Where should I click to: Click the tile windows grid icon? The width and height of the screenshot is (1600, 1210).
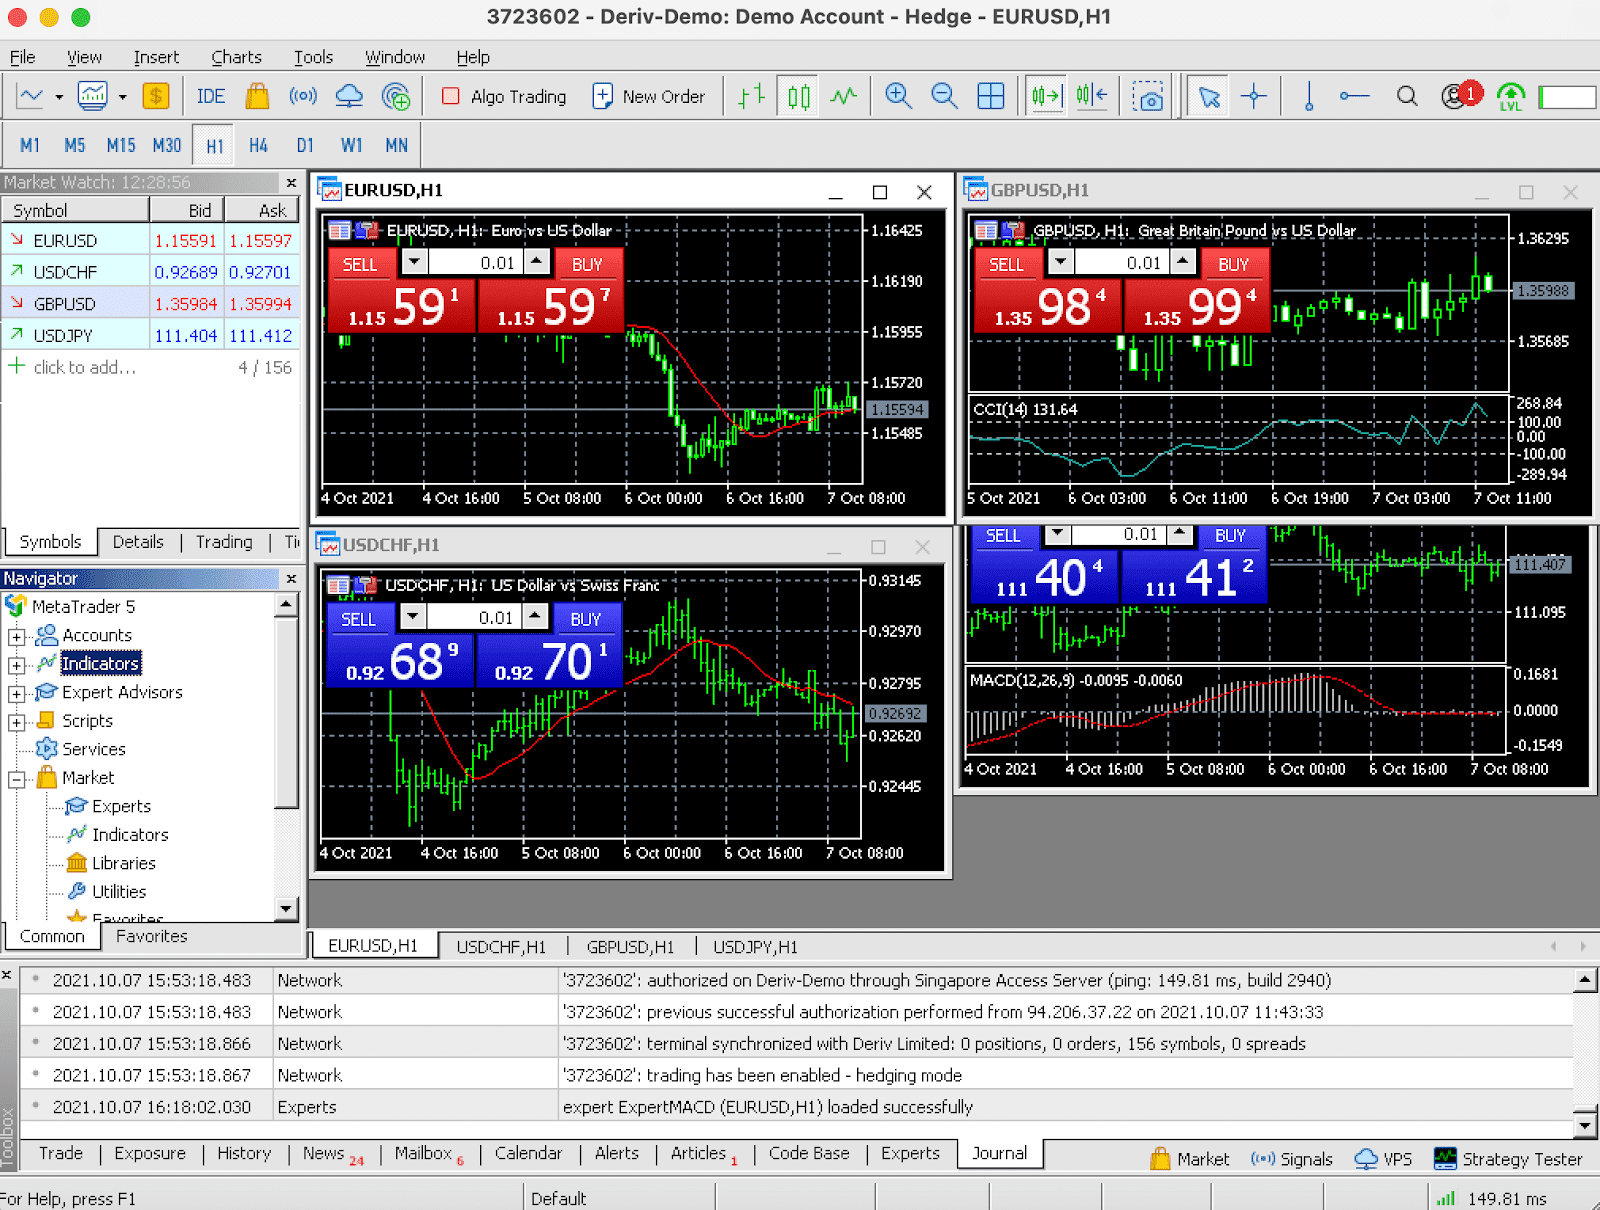[x=990, y=96]
